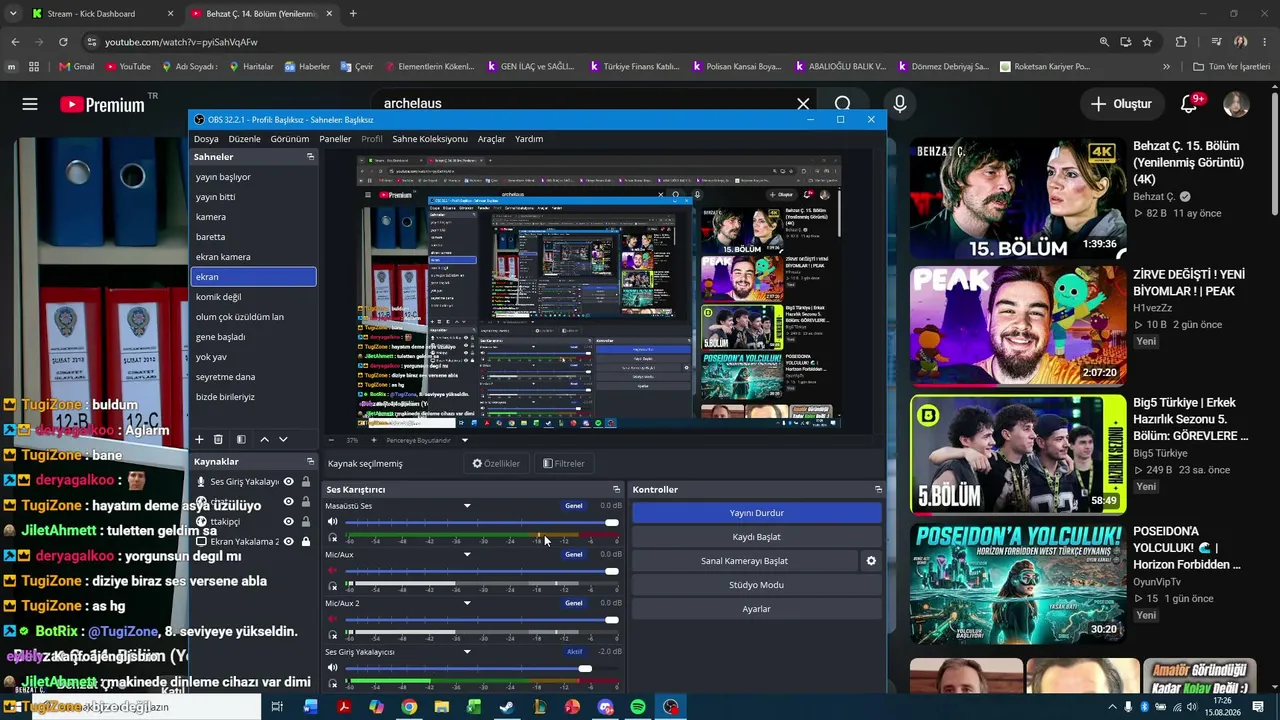Hide the Ses Giriş Yakalayıcısı source
This screenshot has width=1280, height=720.
click(288, 482)
